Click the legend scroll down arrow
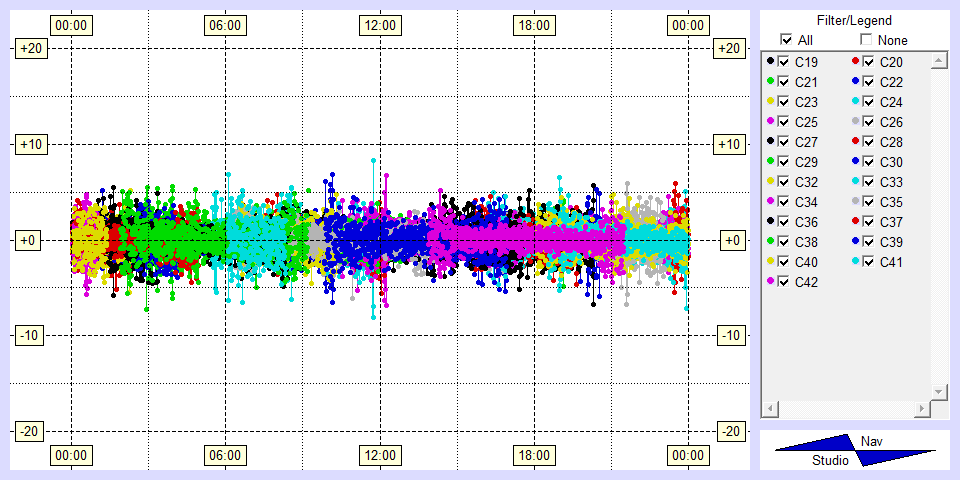960x480 pixels. pyautogui.click(x=938, y=390)
